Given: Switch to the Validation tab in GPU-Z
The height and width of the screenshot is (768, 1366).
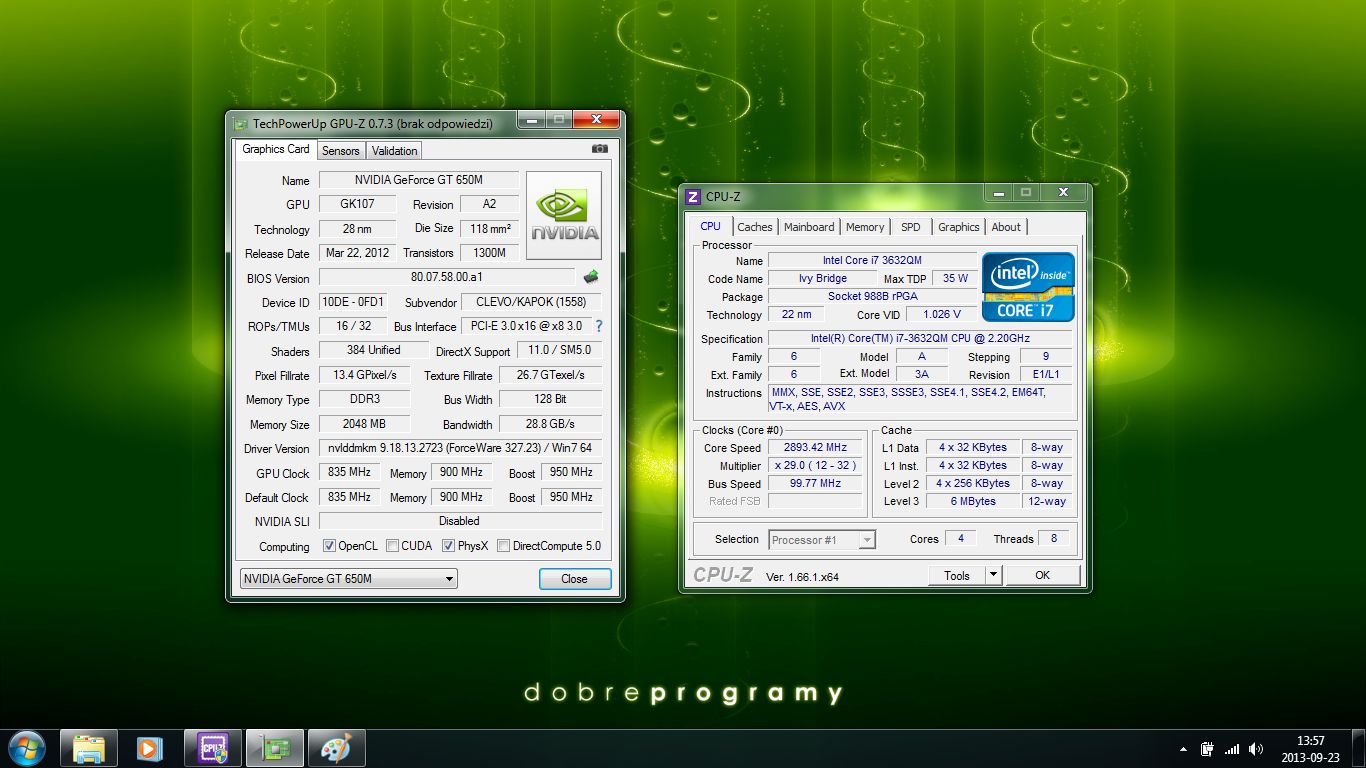Looking at the screenshot, I should 394,151.
